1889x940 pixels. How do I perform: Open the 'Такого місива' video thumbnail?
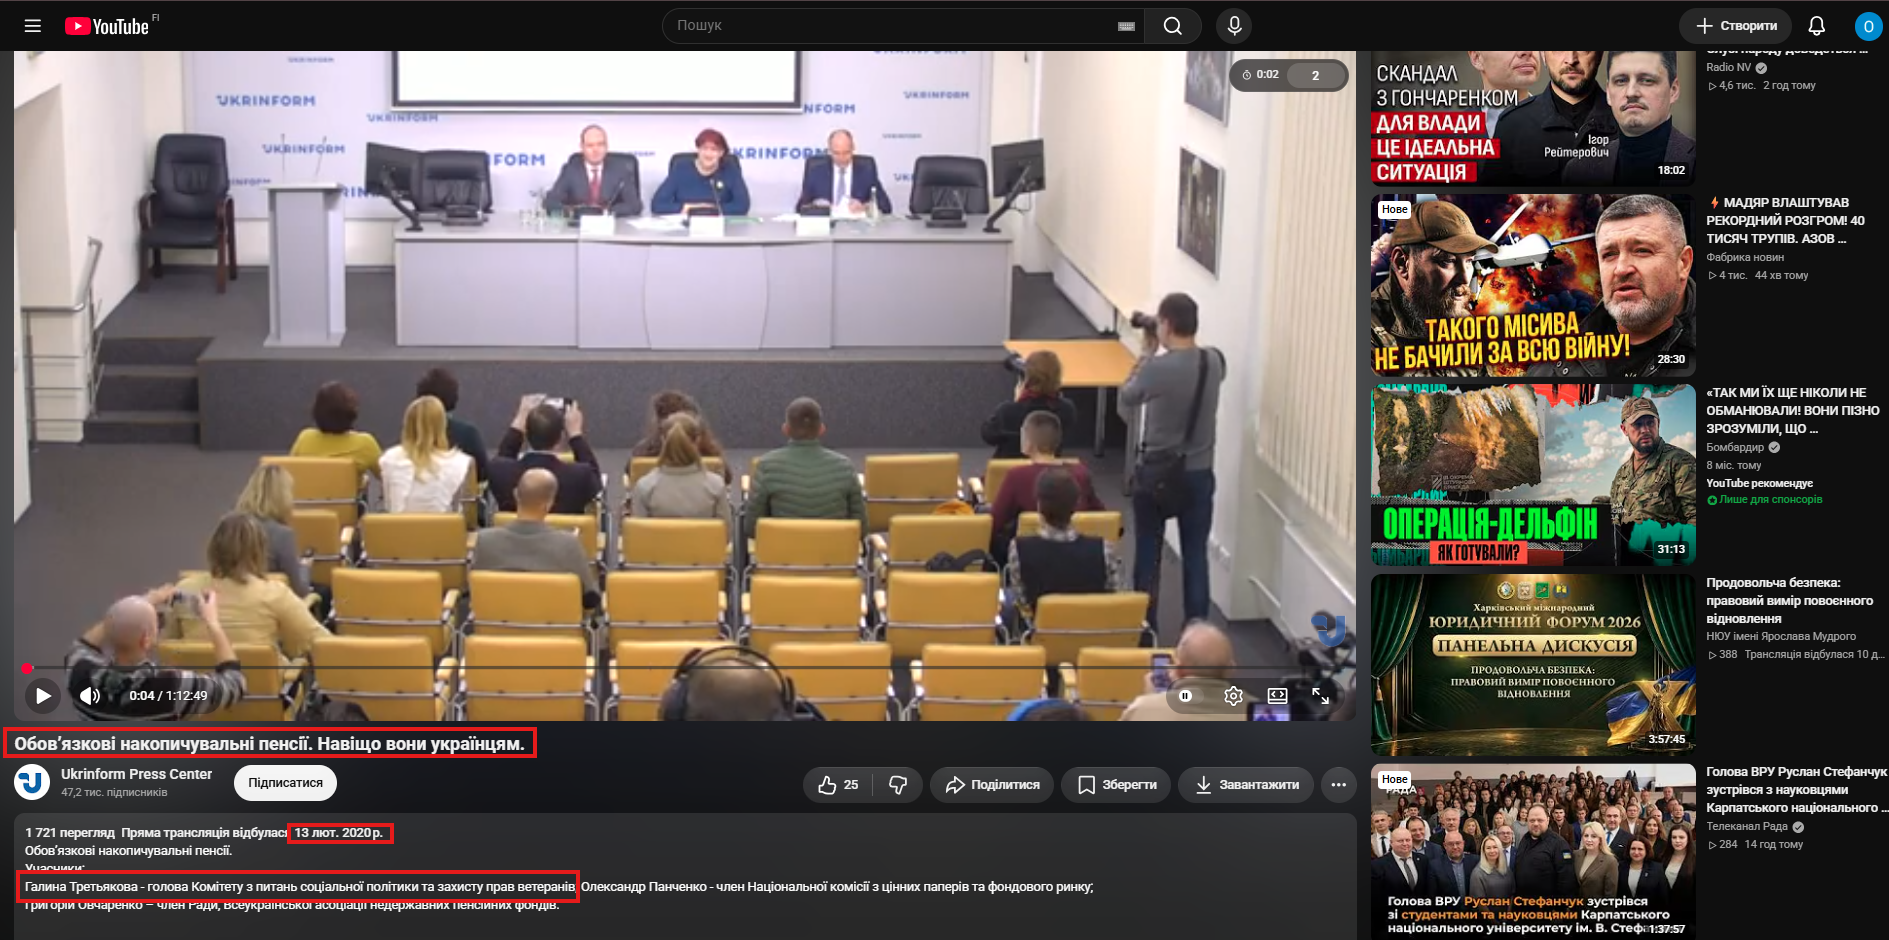click(1533, 285)
